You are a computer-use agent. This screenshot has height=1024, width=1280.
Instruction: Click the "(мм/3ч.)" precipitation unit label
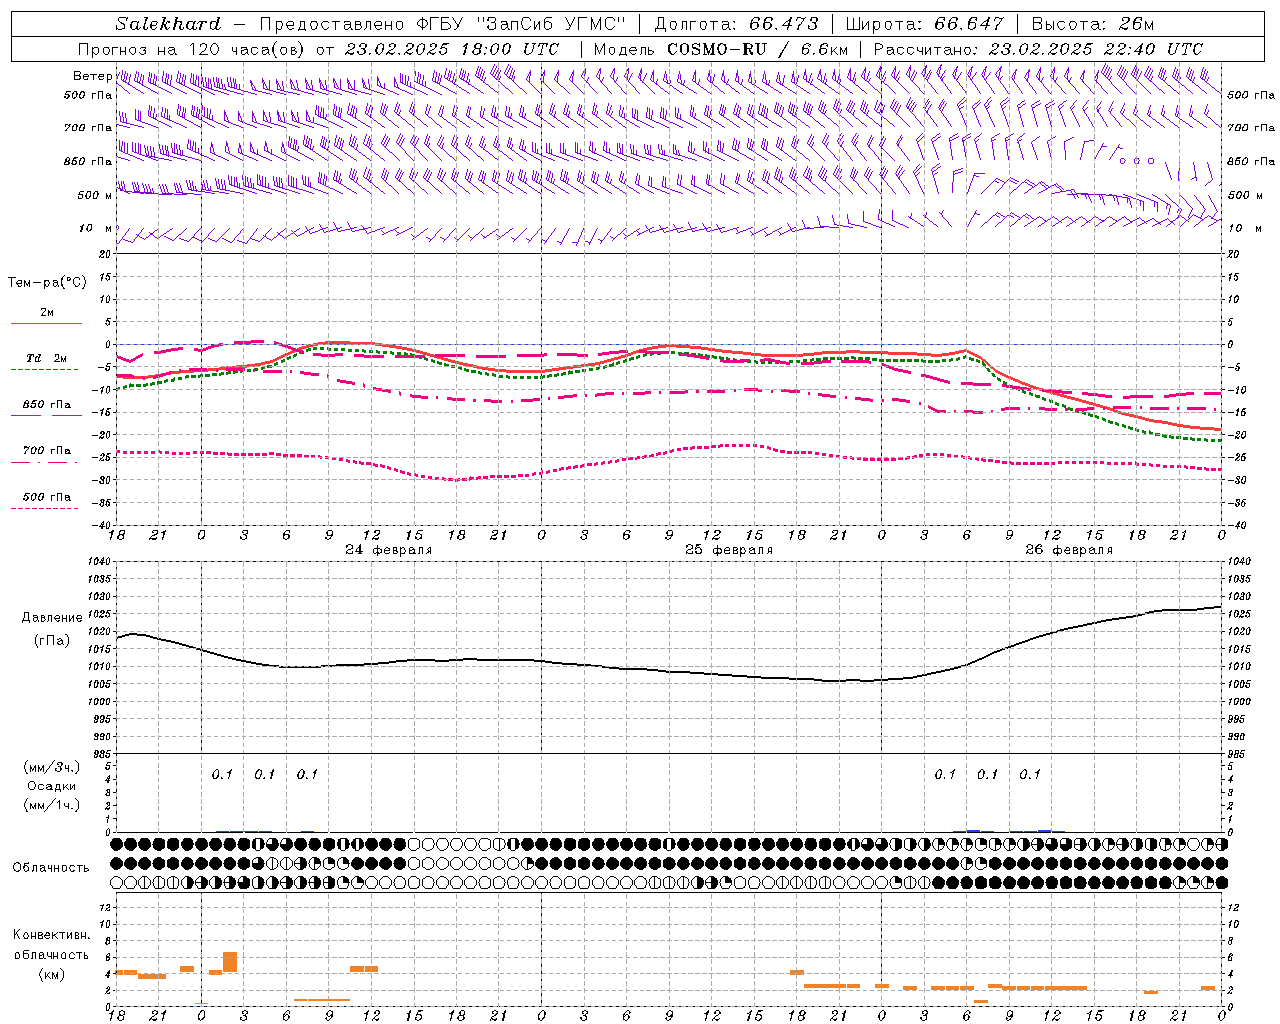pyautogui.click(x=52, y=767)
